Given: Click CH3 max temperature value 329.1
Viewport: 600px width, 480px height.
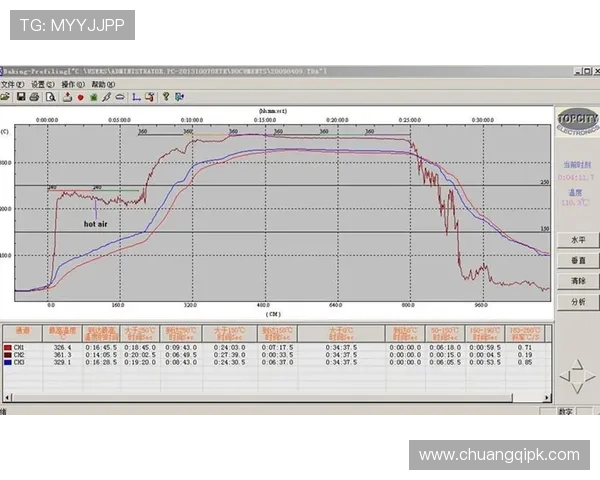Looking at the screenshot, I should [62, 362].
